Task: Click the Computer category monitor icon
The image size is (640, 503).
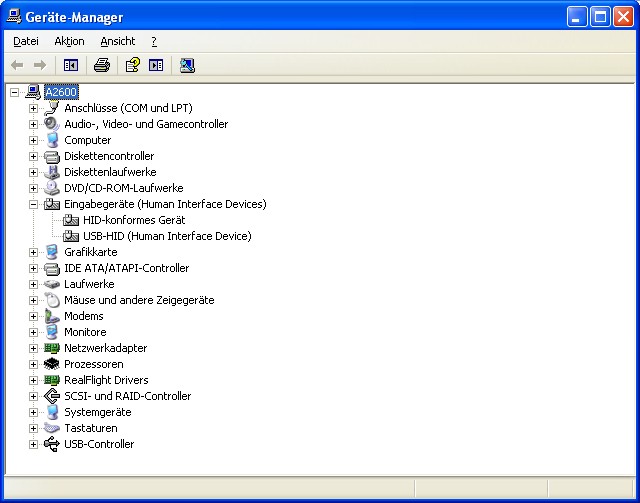Action: (x=52, y=140)
